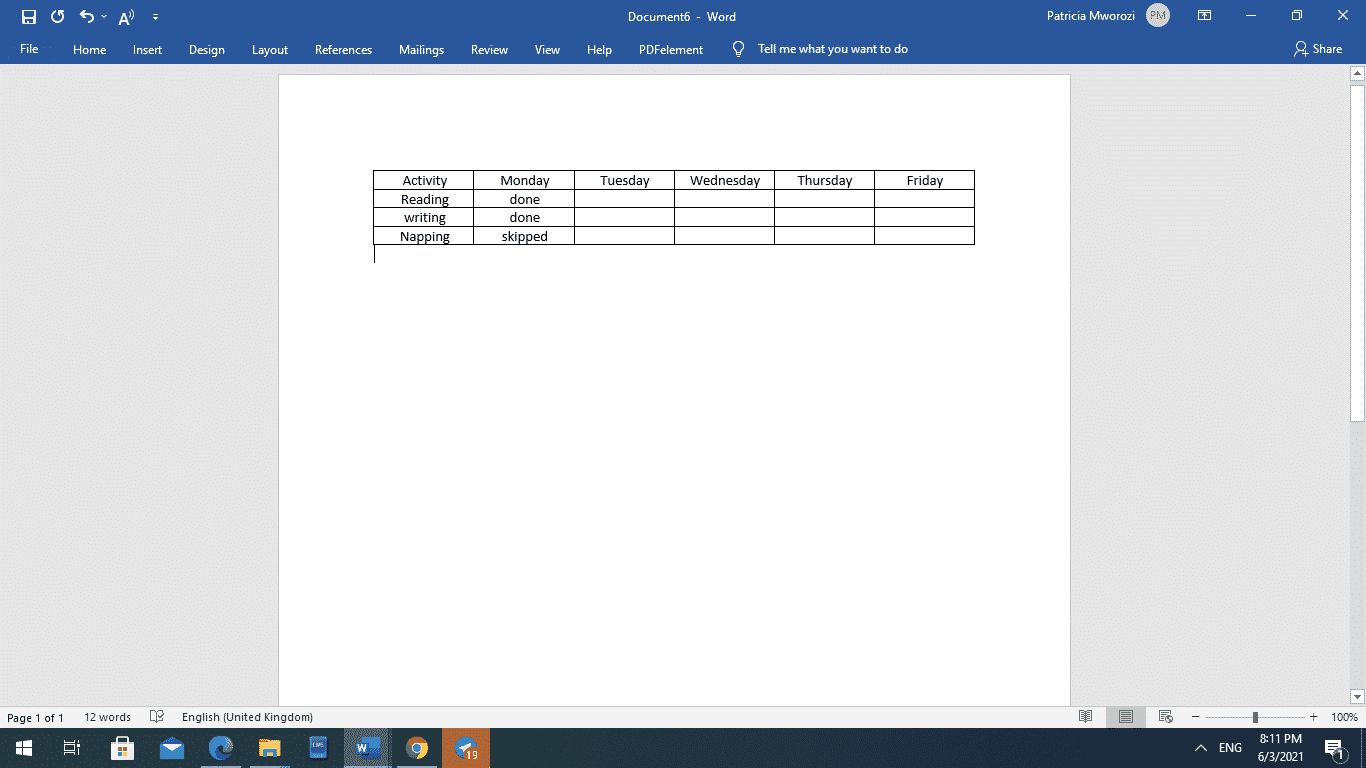Screen dimensions: 1366x768
Task: Save the document using the Save icon
Action: [29, 16]
